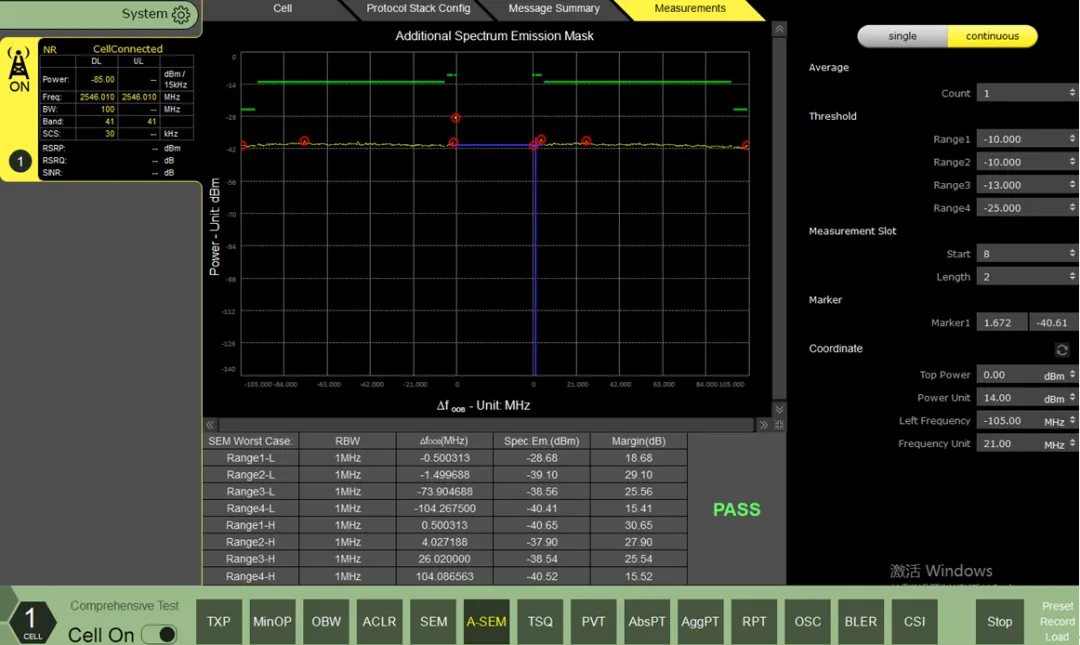Open Top Power dBm unit dropdown

[1059, 375]
